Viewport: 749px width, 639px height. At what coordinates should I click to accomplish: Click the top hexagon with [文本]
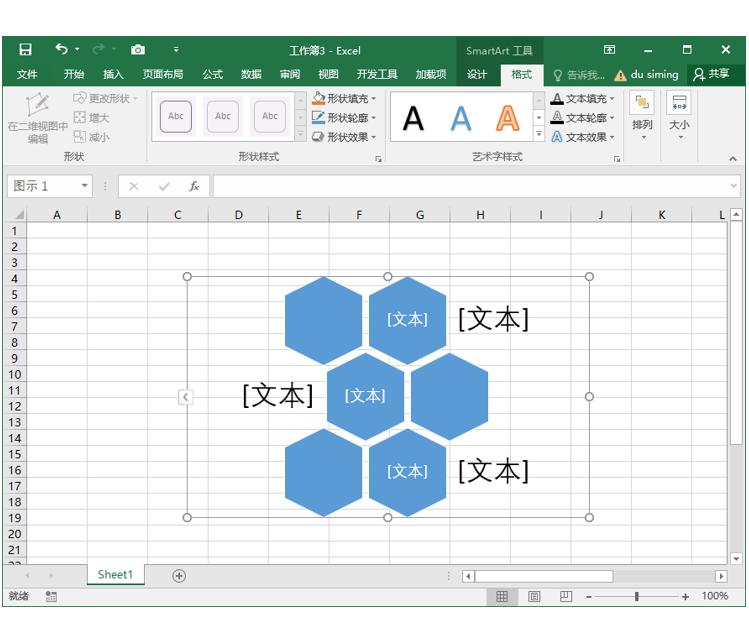[407, 320]
